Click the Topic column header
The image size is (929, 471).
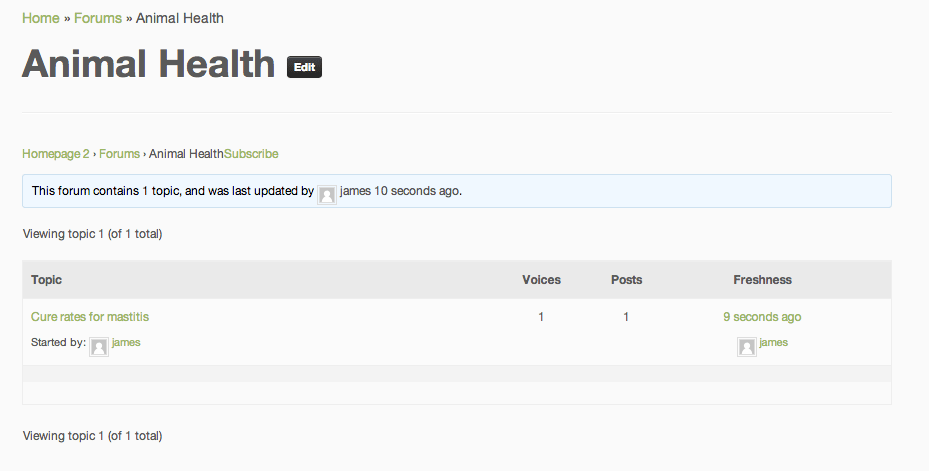coord(47,280)
